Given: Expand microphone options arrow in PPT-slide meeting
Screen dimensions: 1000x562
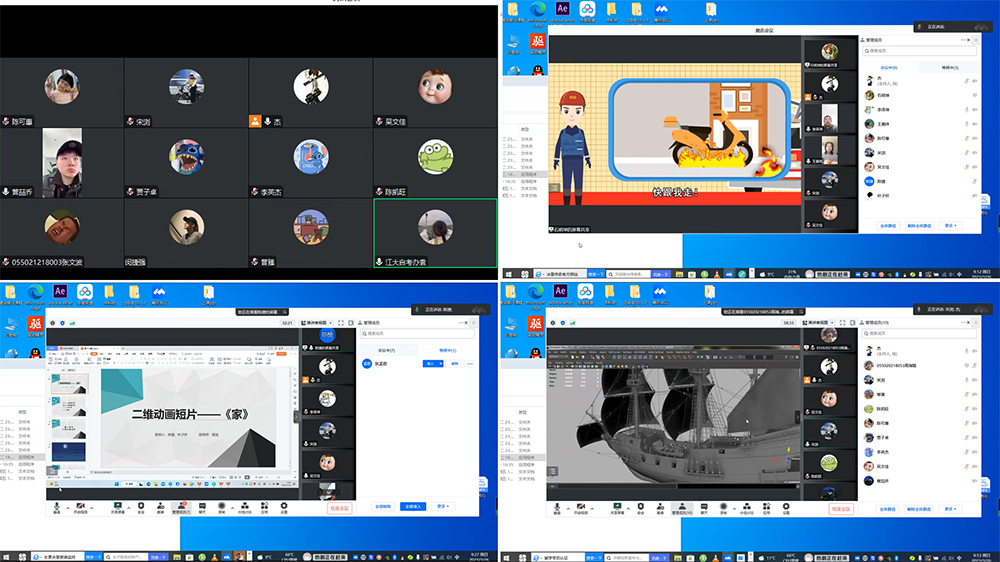Looking at the screenshot, I should (x=68, y=508).
